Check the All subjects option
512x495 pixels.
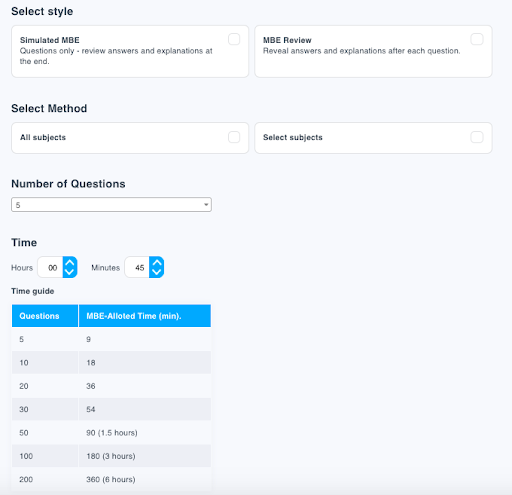point(234,137)
